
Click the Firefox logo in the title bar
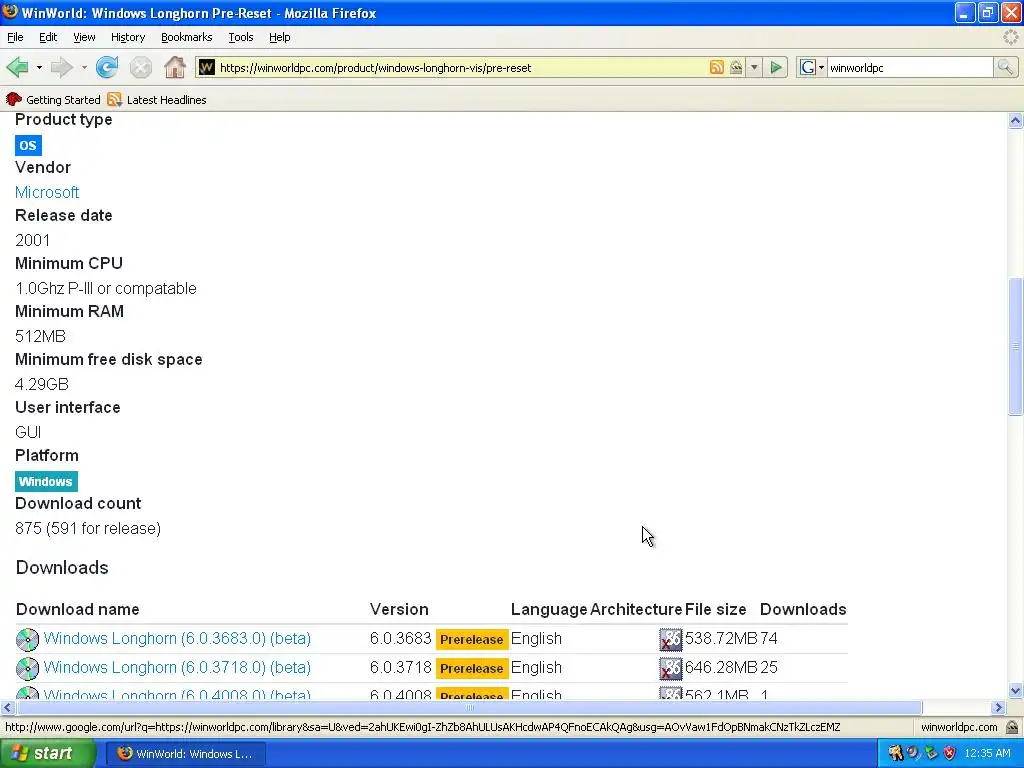(10, 12)
